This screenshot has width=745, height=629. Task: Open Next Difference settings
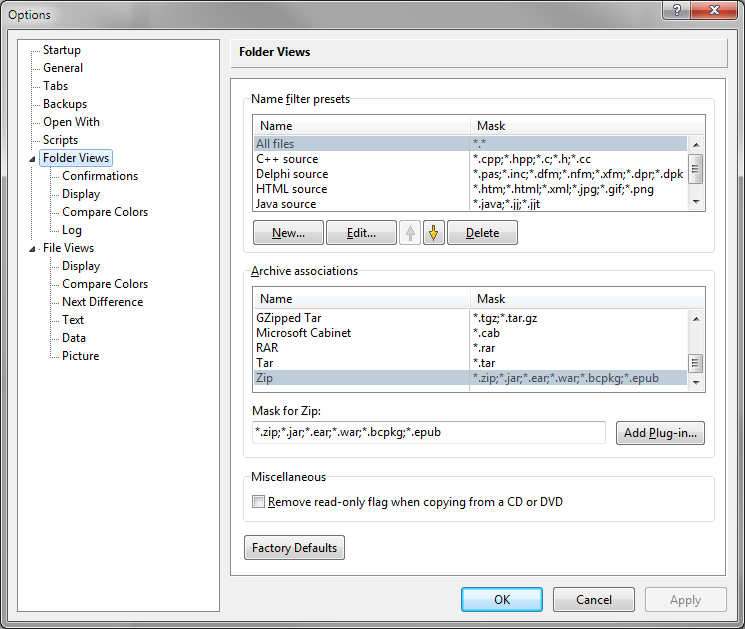(x=103, y=302)
